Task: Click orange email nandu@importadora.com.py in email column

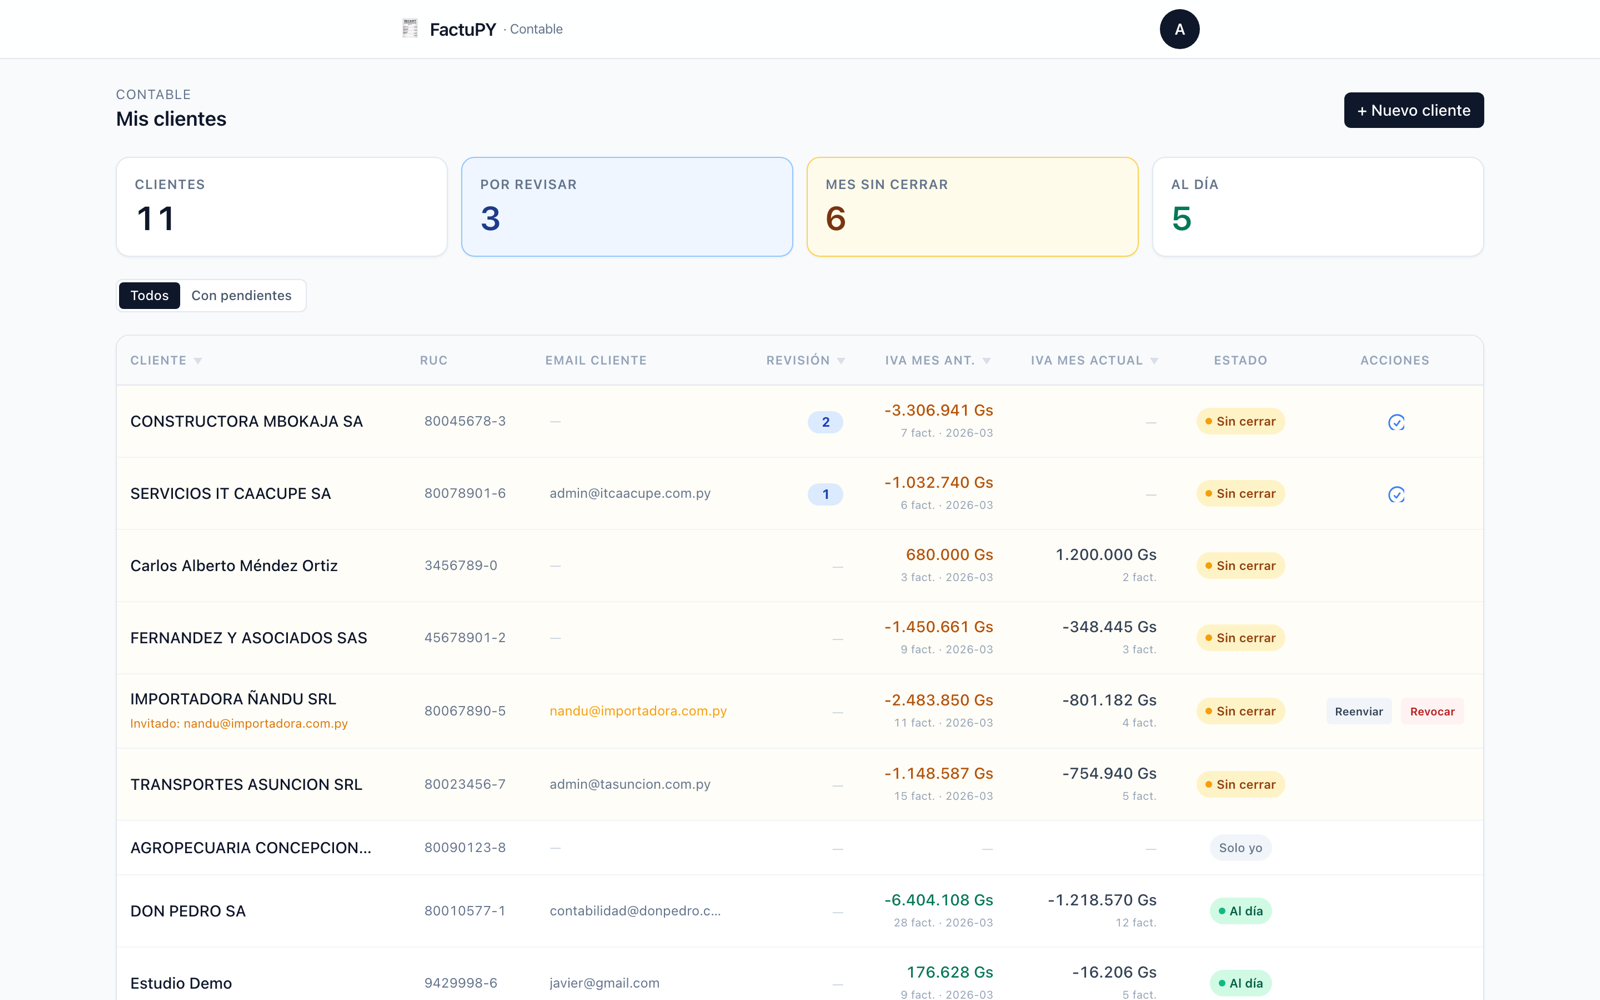Action: coord(638,711)
